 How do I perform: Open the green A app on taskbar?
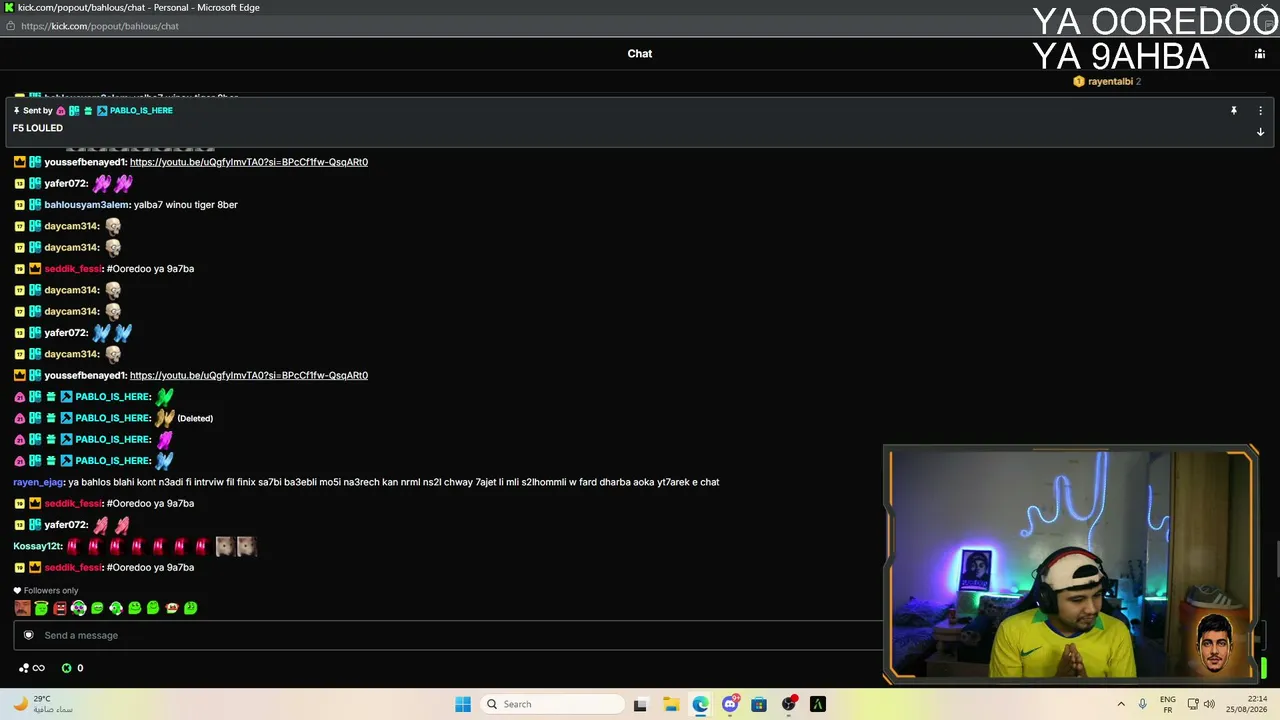tap(818, 704)
